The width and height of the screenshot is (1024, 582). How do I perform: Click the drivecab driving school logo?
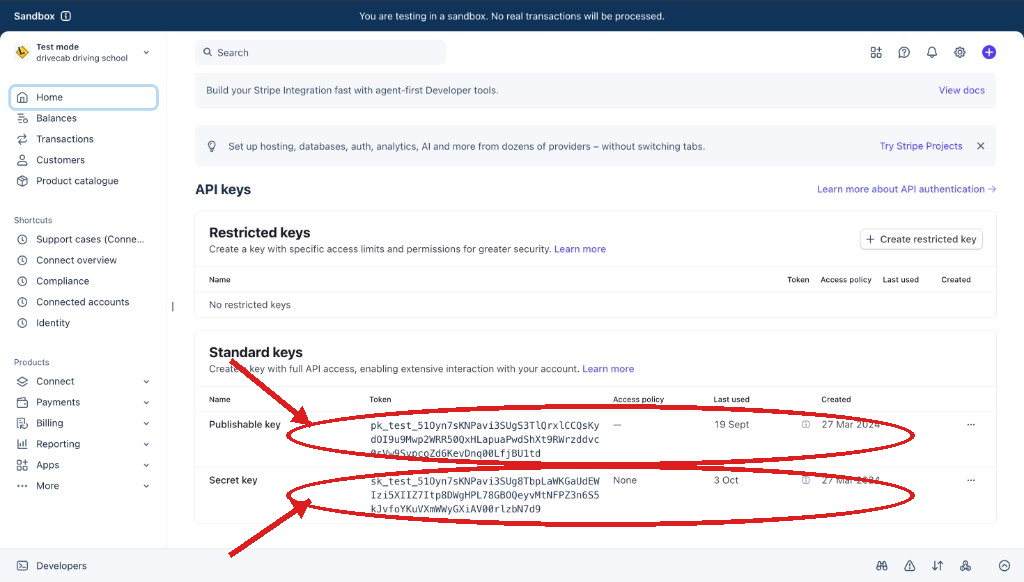(22, 52)
